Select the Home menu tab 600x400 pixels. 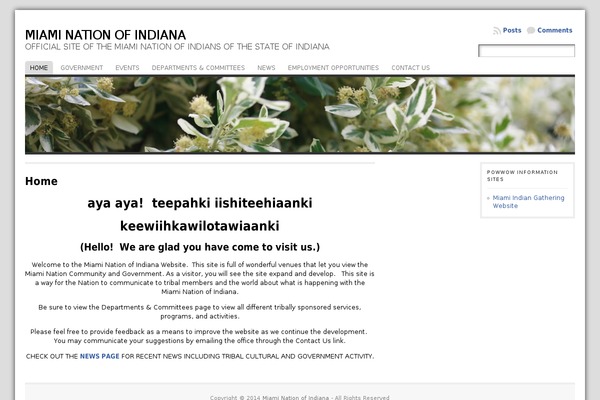[39, 68]
